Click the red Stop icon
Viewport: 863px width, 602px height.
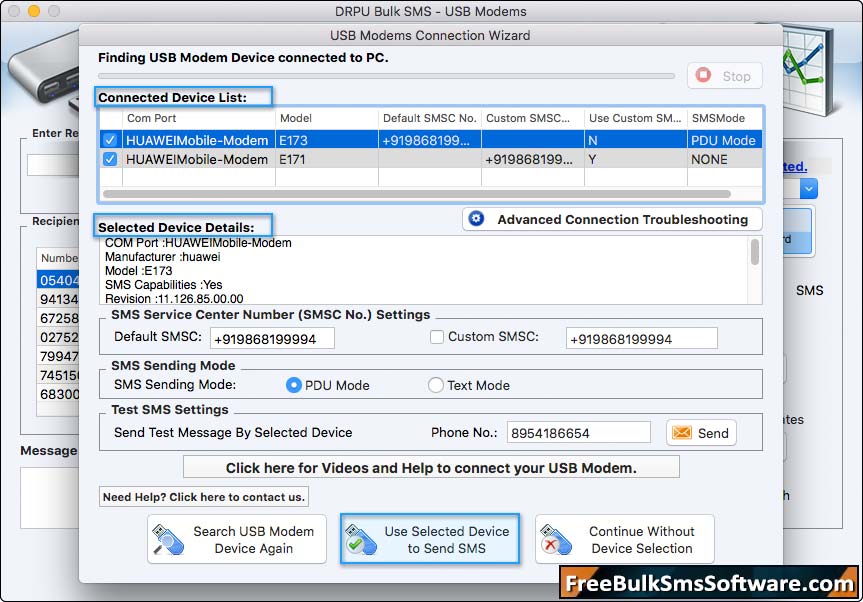(x=703, y=75)
